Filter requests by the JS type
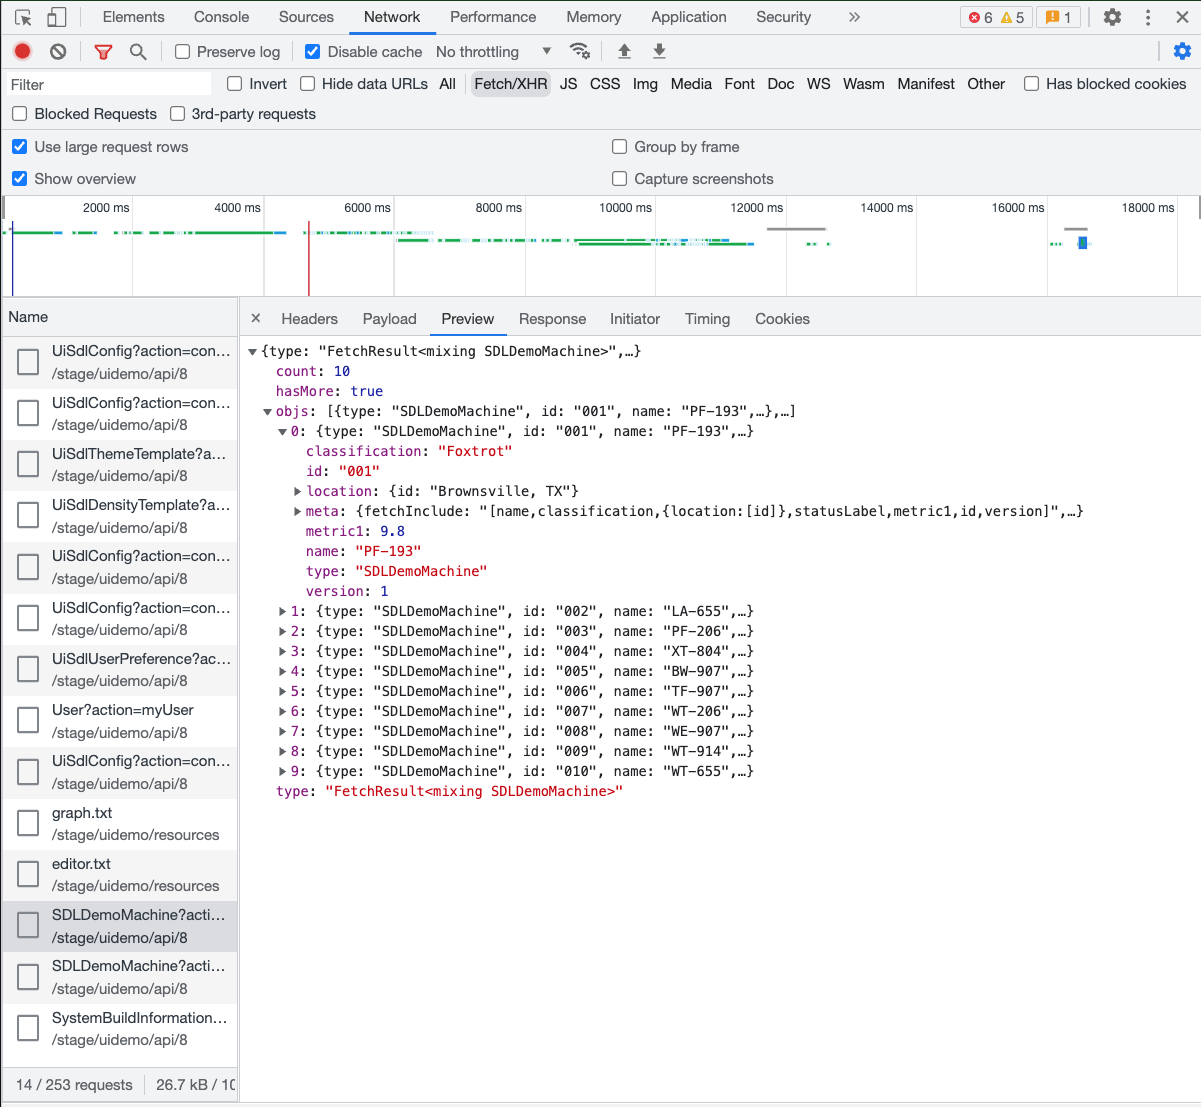This screenshot has height=1107, width=1201. (568, 84)
